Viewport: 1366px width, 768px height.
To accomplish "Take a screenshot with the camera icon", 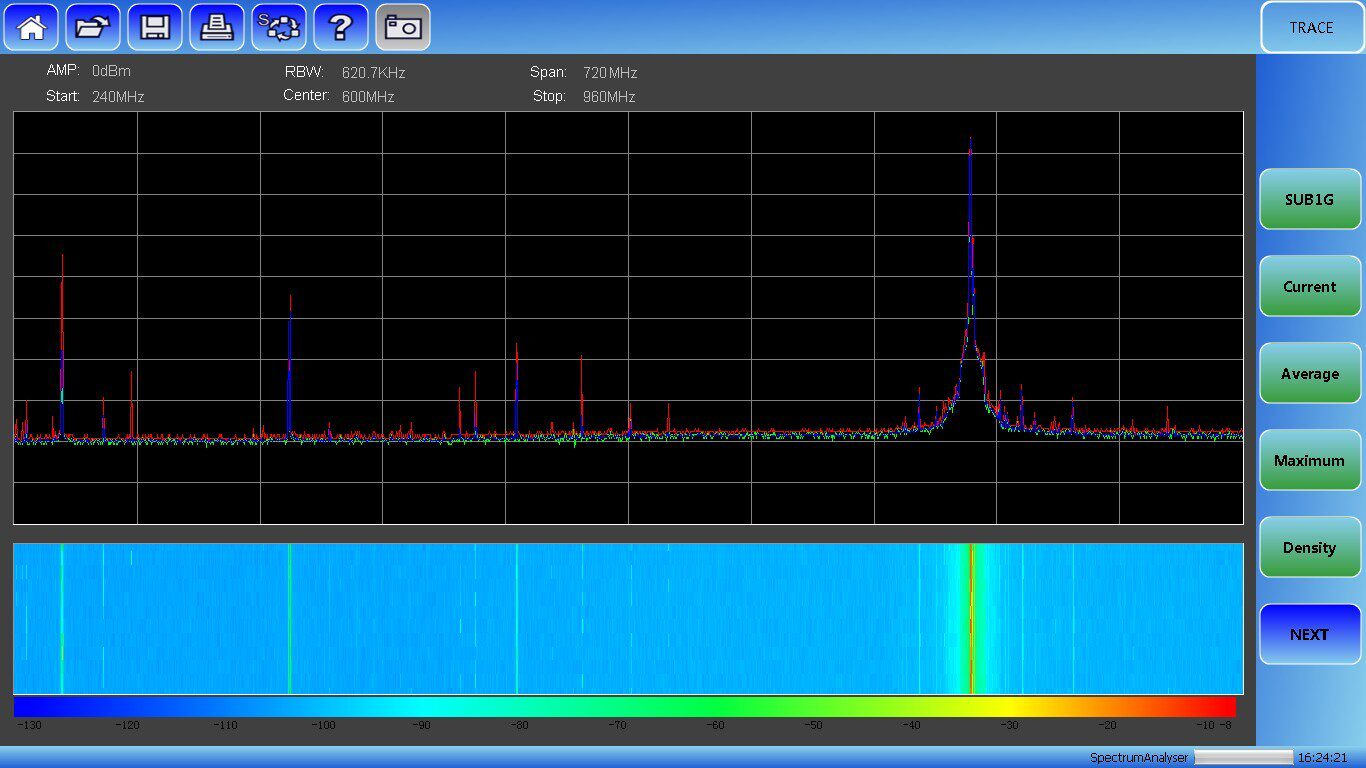I will click(x=403, y=27).
